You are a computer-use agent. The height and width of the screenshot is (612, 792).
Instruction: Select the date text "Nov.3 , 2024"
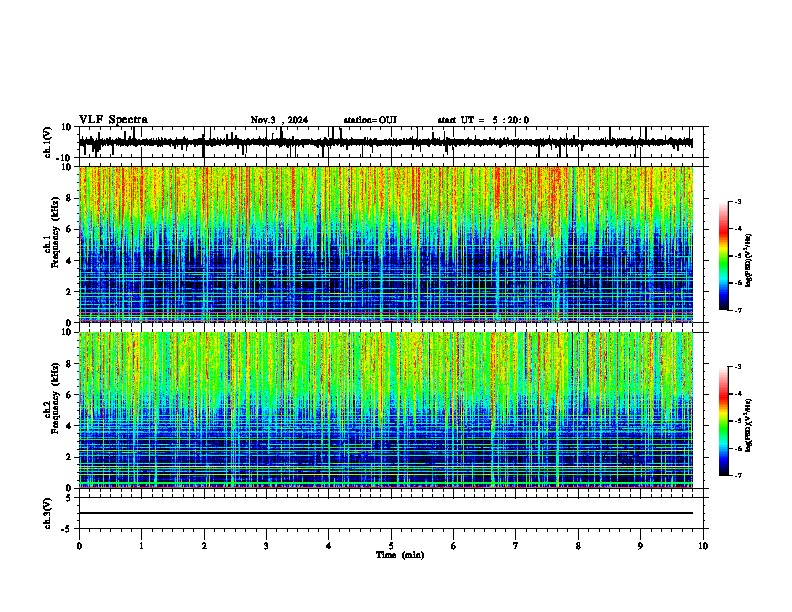click(x=279, y=120)
